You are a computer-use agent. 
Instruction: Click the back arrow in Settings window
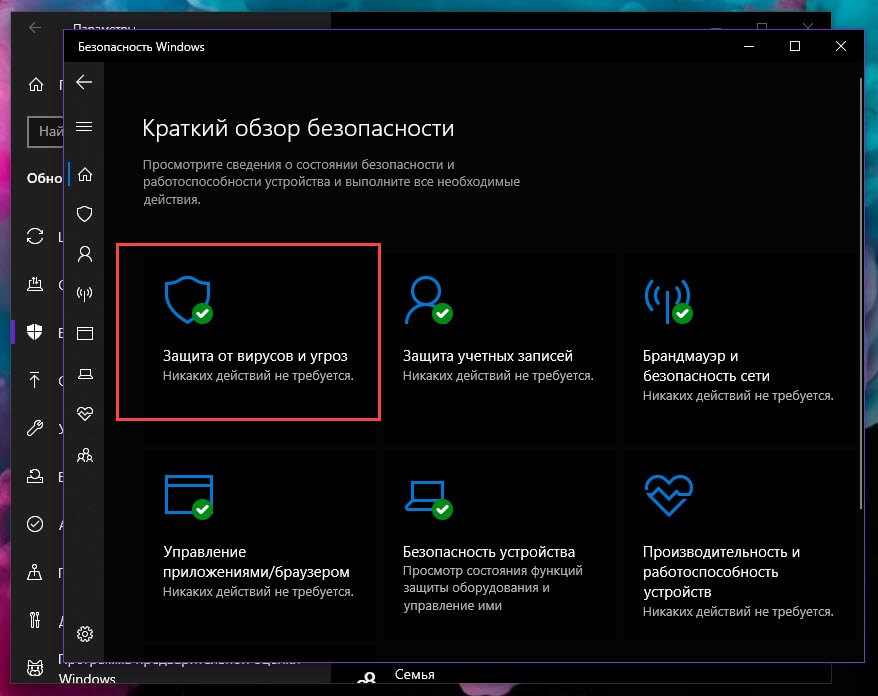(x=35, y=27)
